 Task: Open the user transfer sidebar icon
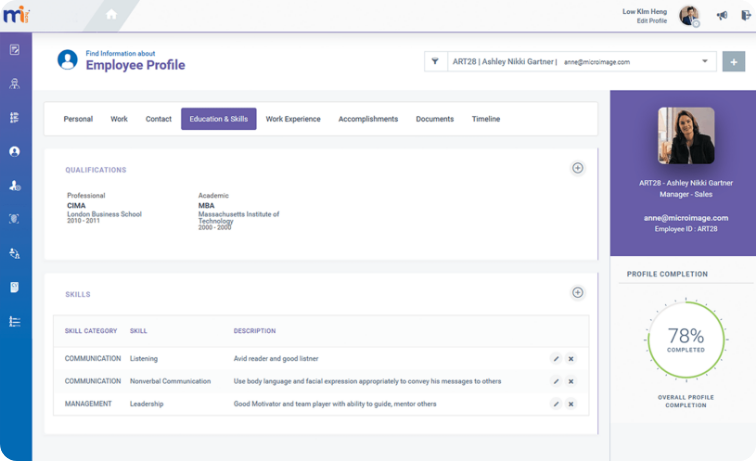click(14, 253)
